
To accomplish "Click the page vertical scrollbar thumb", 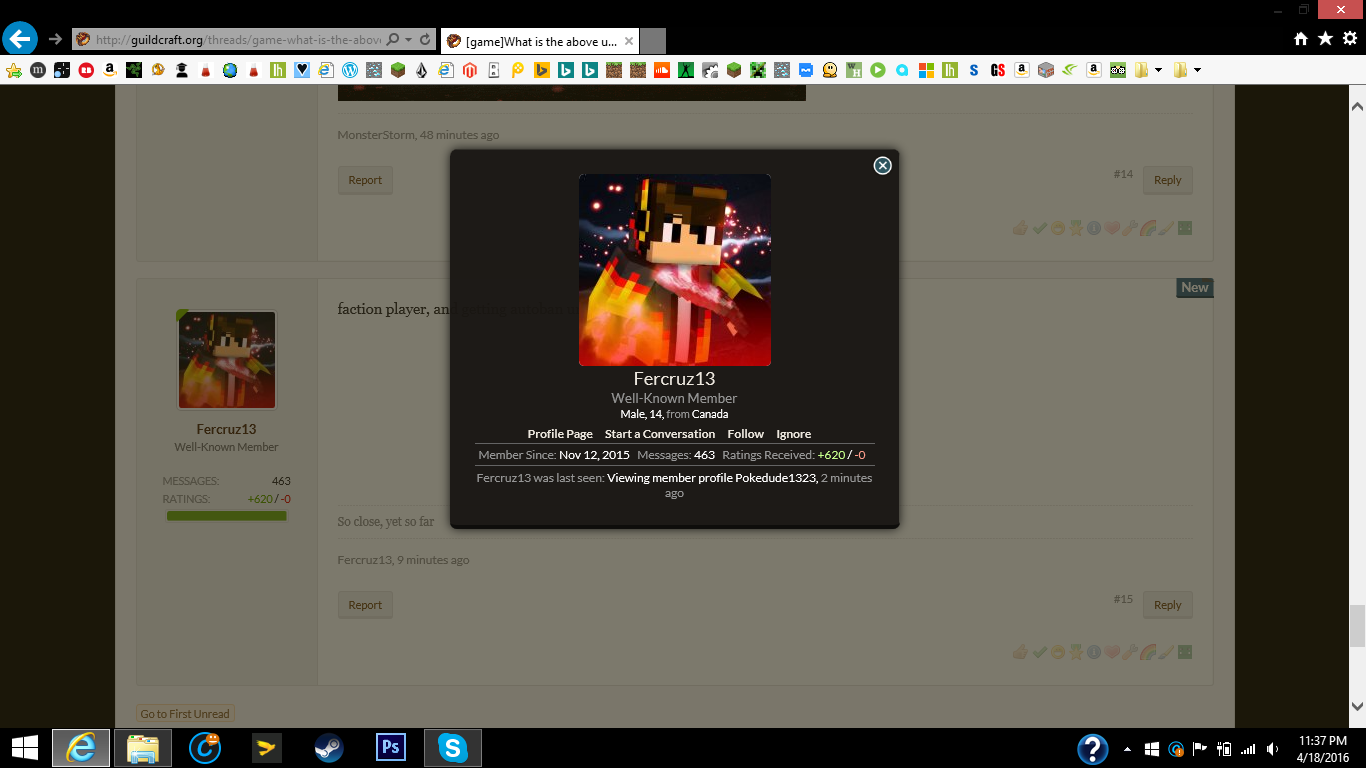I will pos(1357,626).
